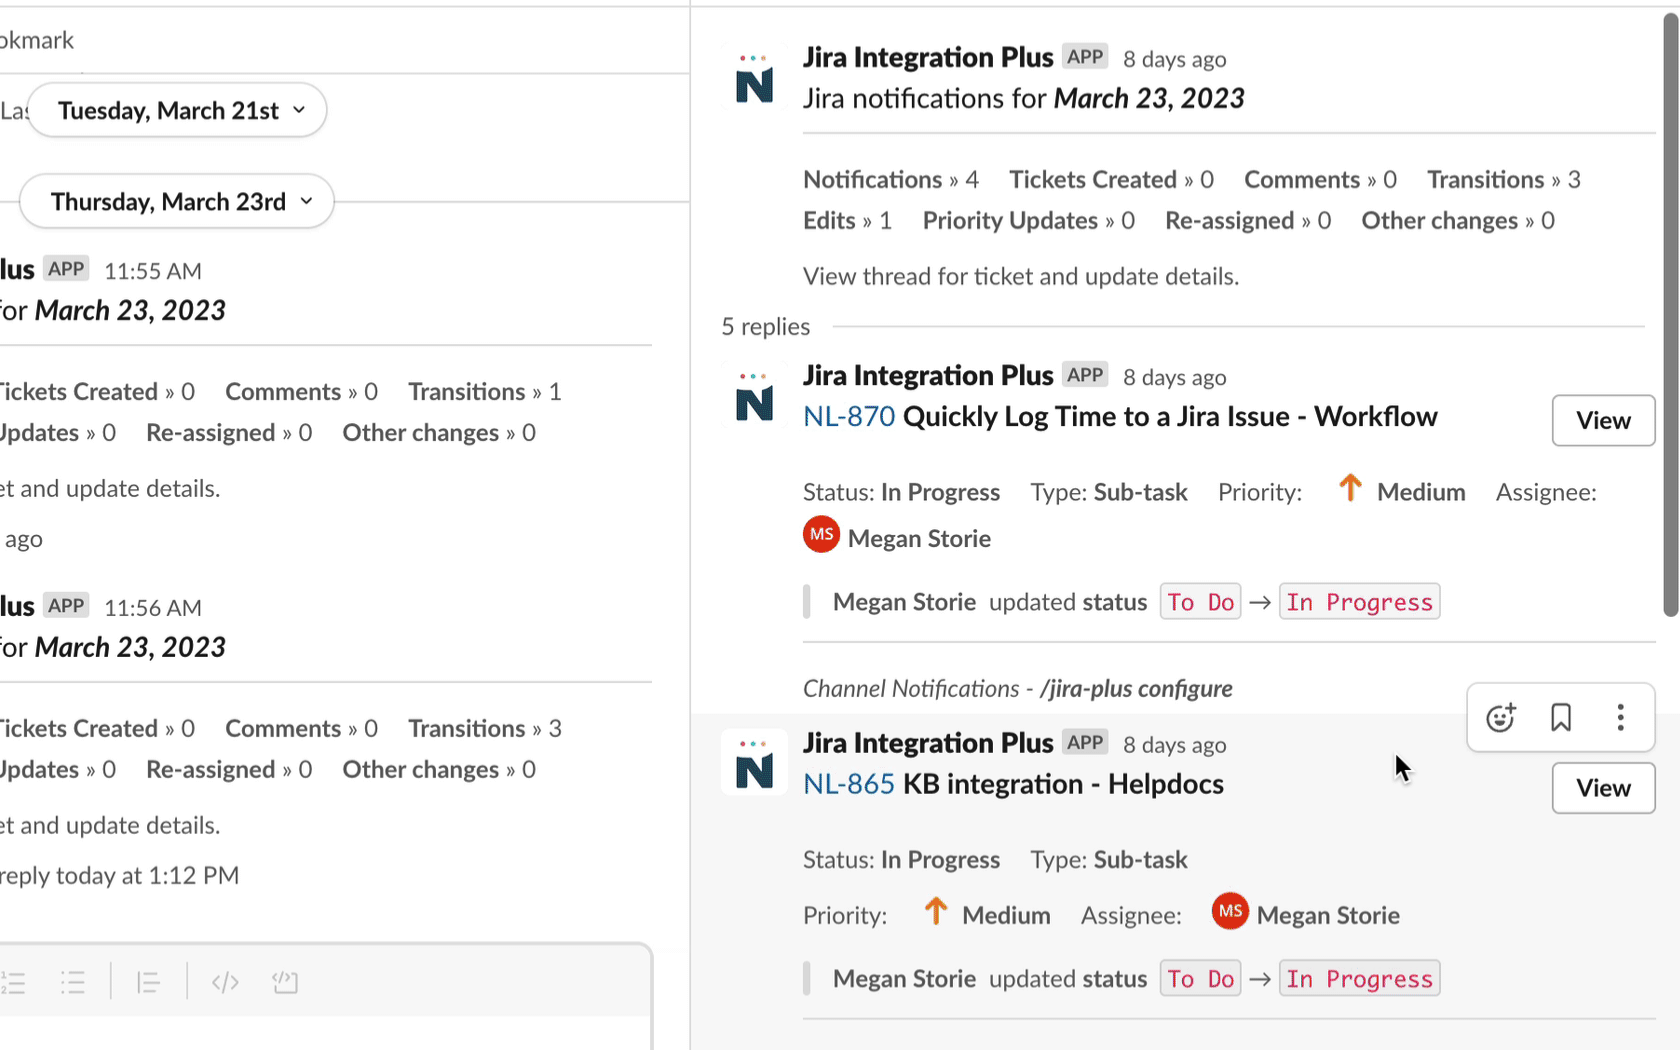Open the Thursday, March 23rd date dropdown
This screenshot has width=1680, height=1050.
pyautogui.click(x=177, y=201)
